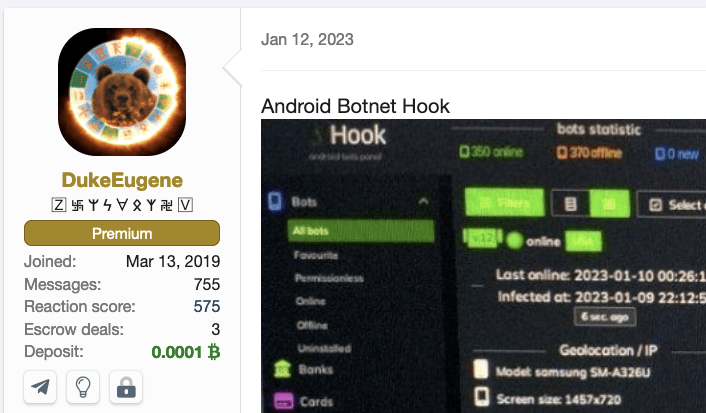The width and height of the screenshot is (706, 413).
Task: Open the Permissionless bots list
Action: (x=329, y=278)
